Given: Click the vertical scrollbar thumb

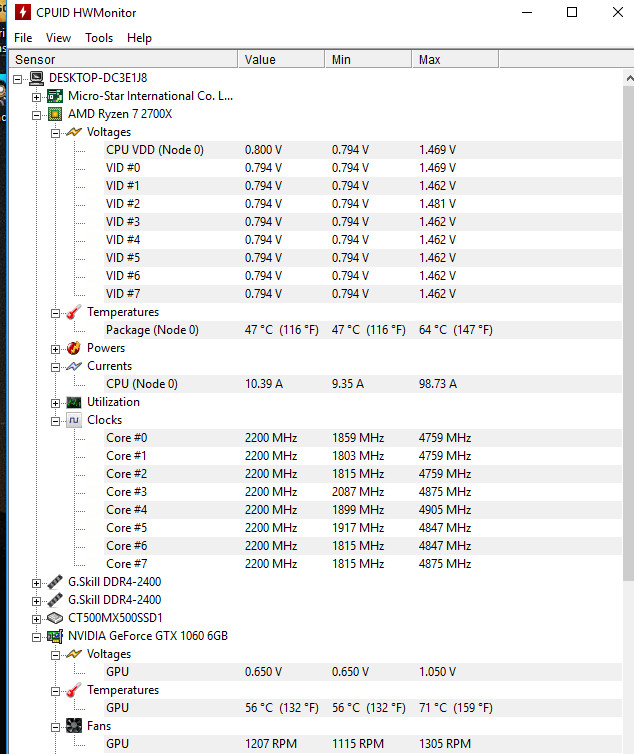Looking at the screenshot, I should tap(629, 333).
